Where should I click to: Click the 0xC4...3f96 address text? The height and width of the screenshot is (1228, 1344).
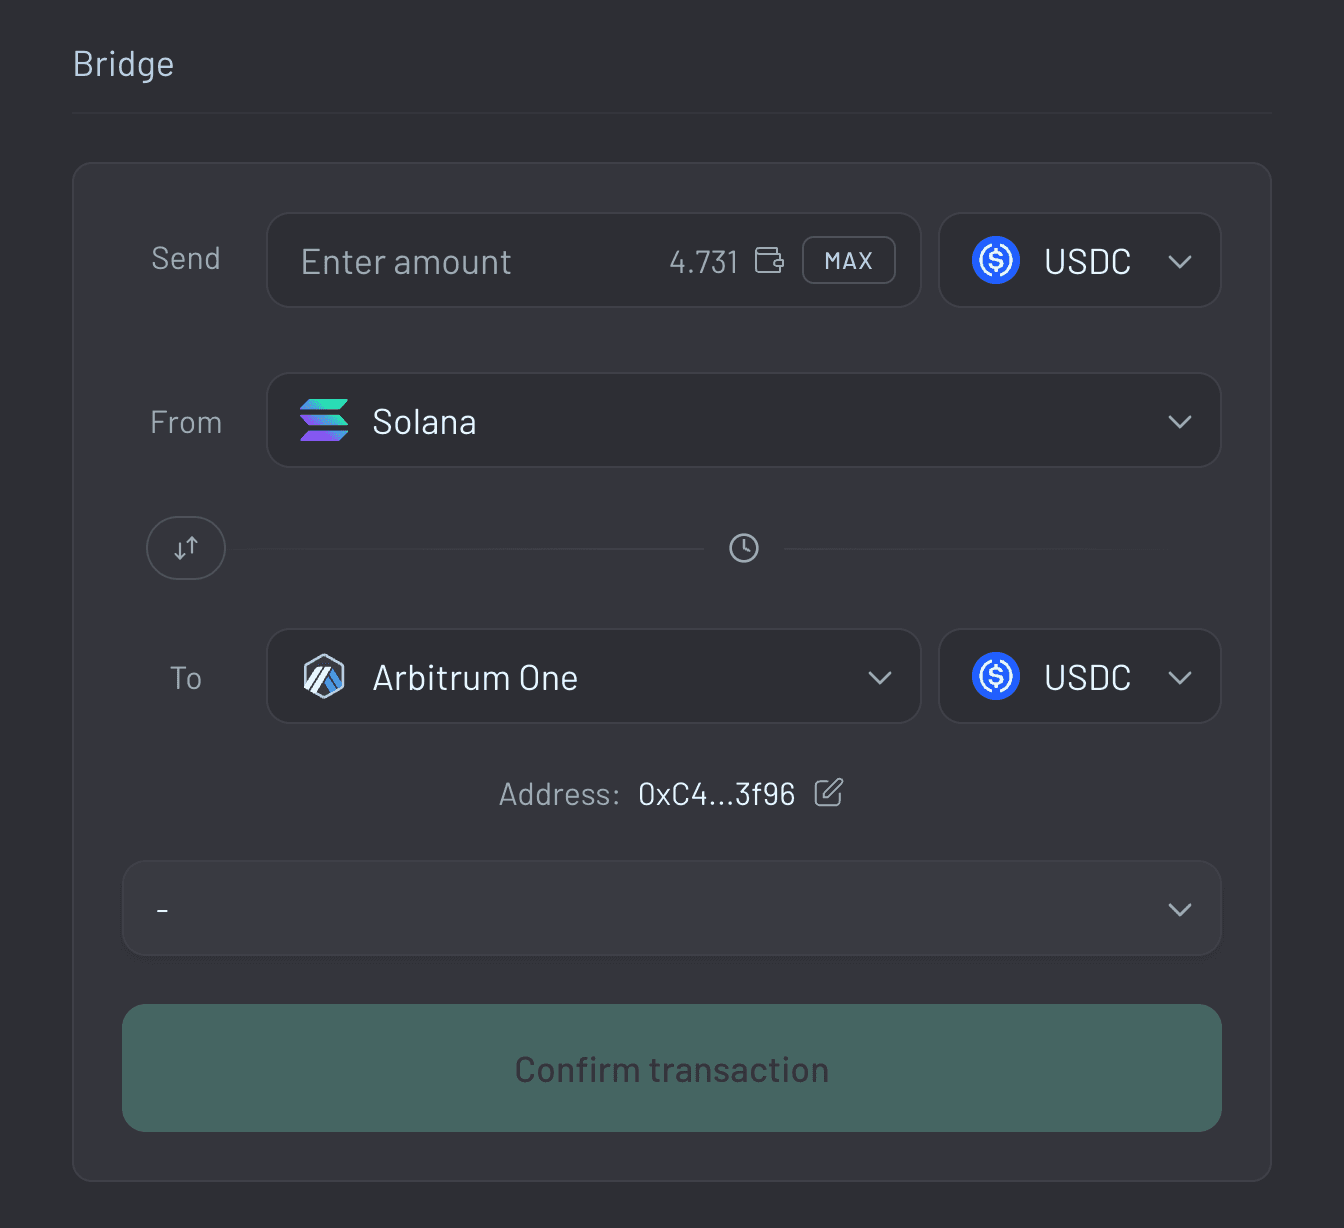[716, 793]
